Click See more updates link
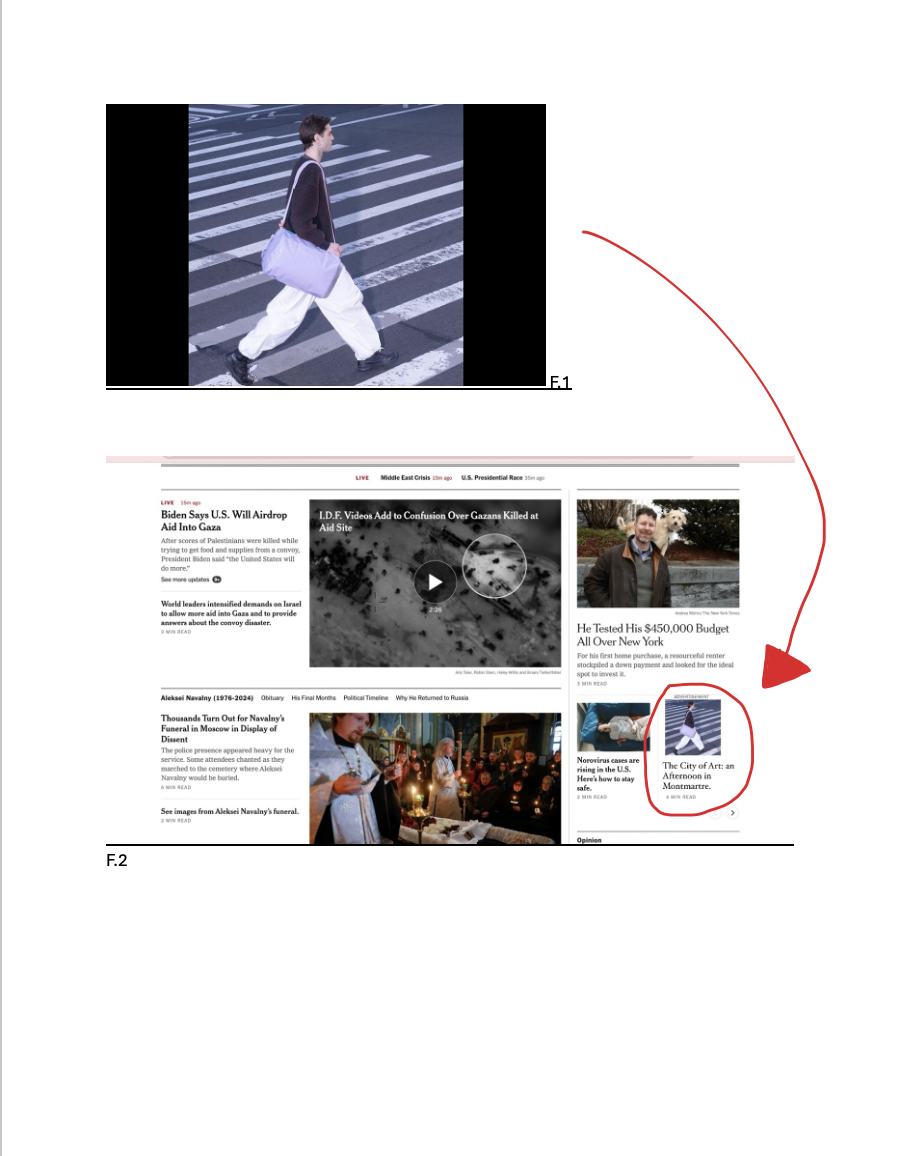The height and width of the screenshot is (1156, 898). coord(185,579)
